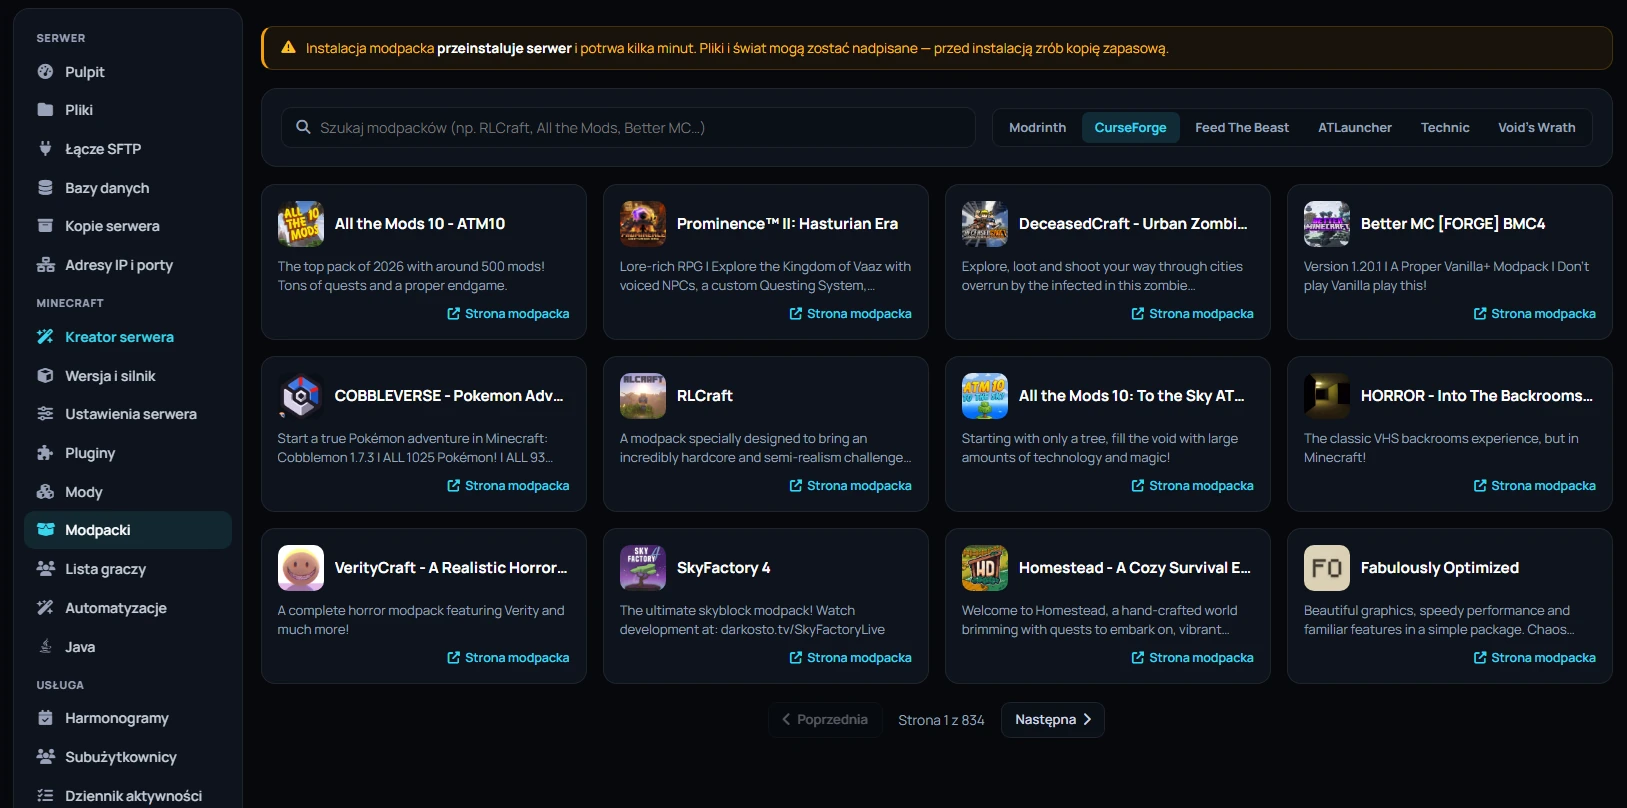Open the Better MC [FORGE] BMC4 thumbnail
Image resolution: width=1627 pixels, height=808 pixels.
coord(1327,224)
